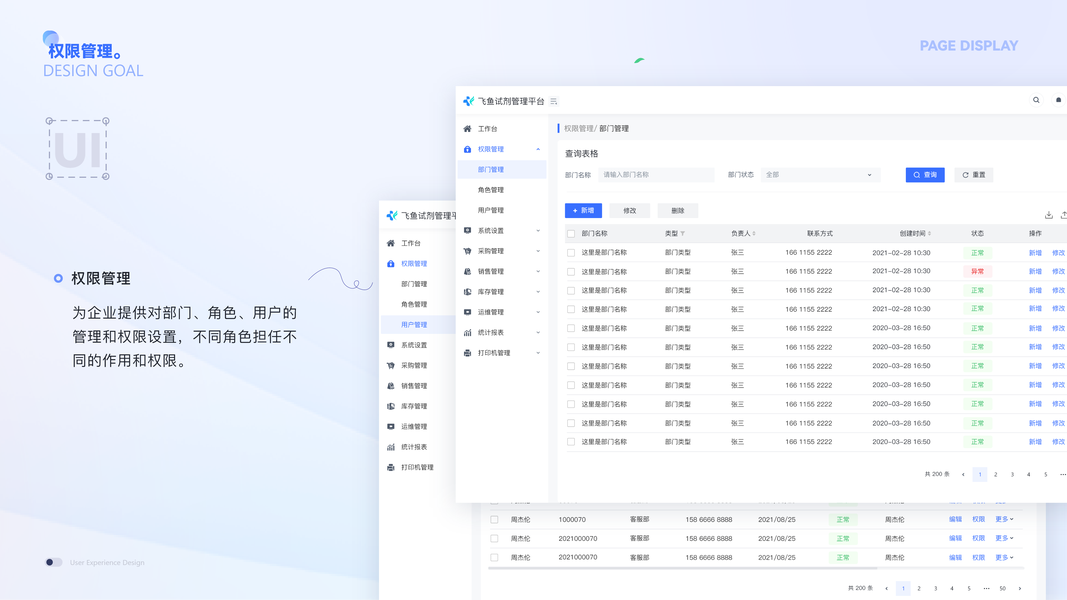Open notifications bell icon in top bar
This screenshot has height=600, width=1067.
click(x=1058, y=100)
